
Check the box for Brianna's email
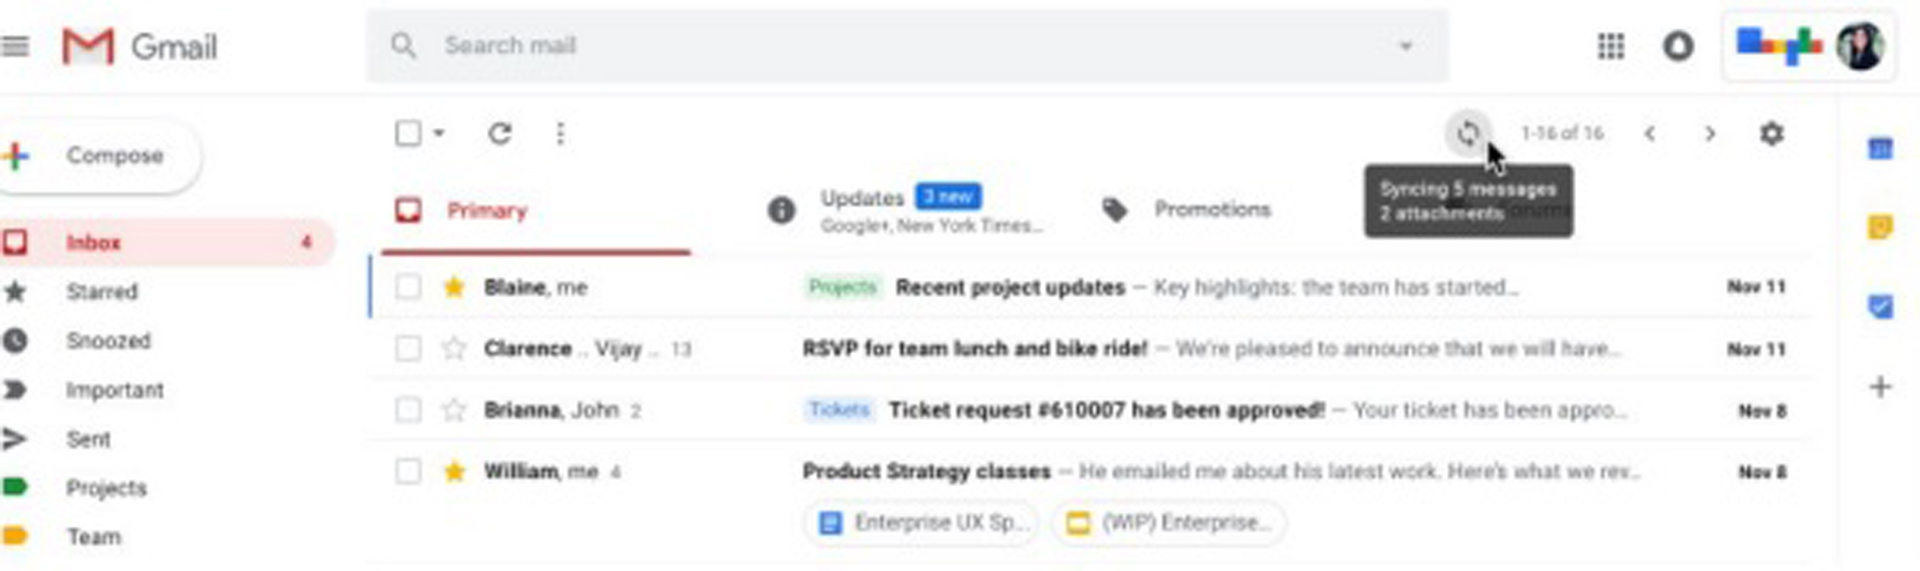(408, 410)
